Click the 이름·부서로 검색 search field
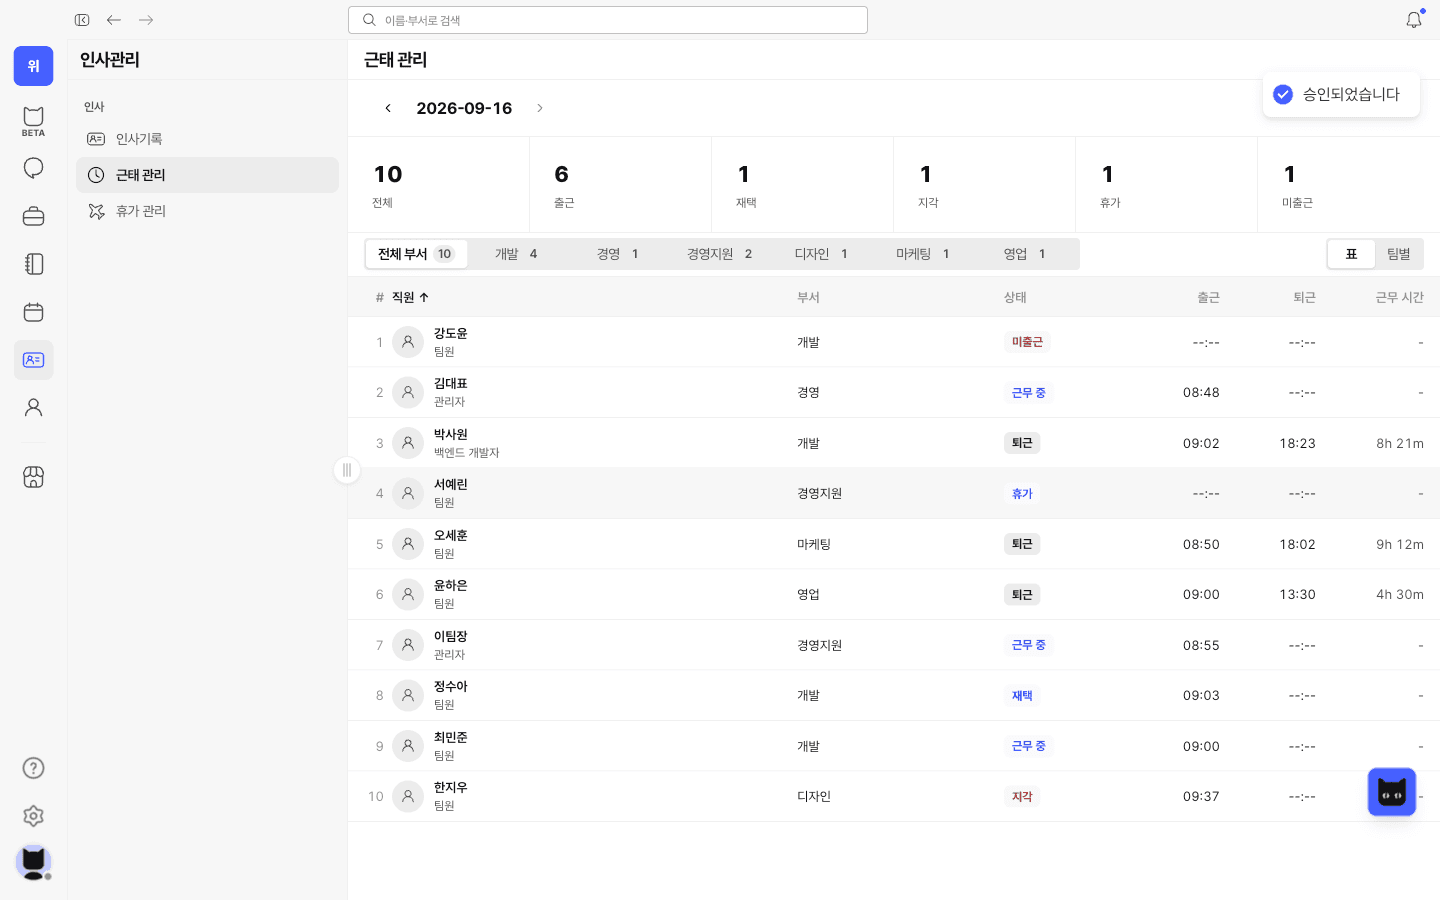Viewport: 1440px width, 900px height. 608,20
